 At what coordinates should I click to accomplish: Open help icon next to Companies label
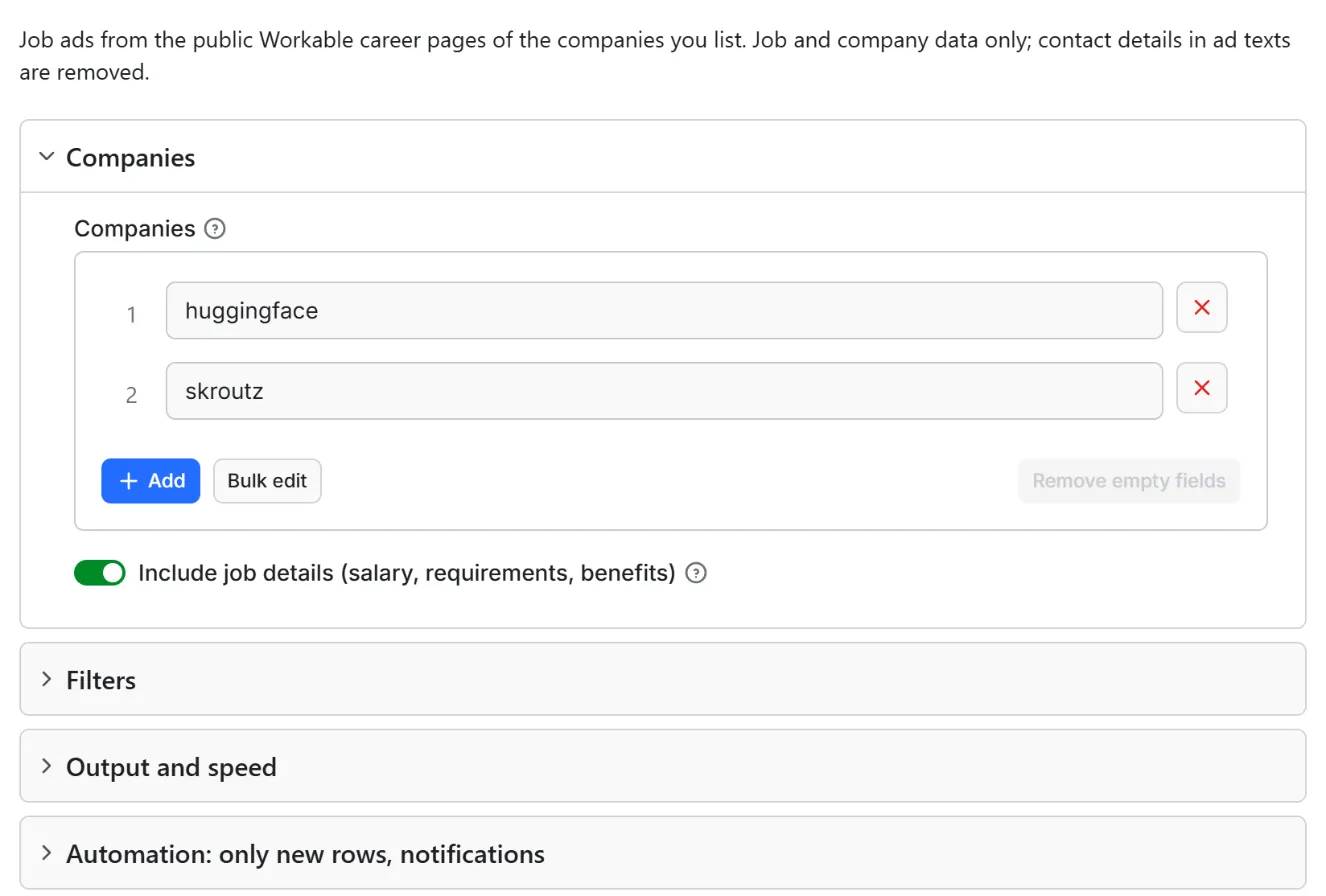pyautogui.click(x=215, y=229)
